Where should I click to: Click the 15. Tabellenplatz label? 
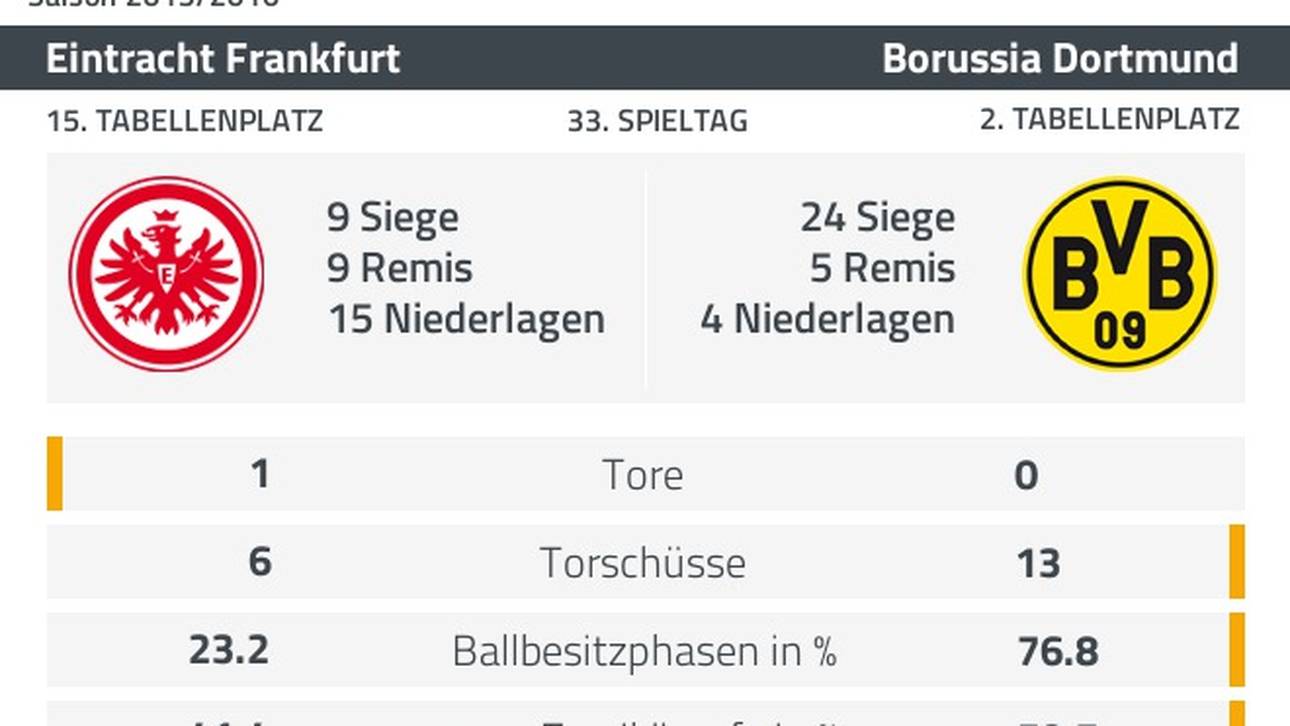click(185, 121)
